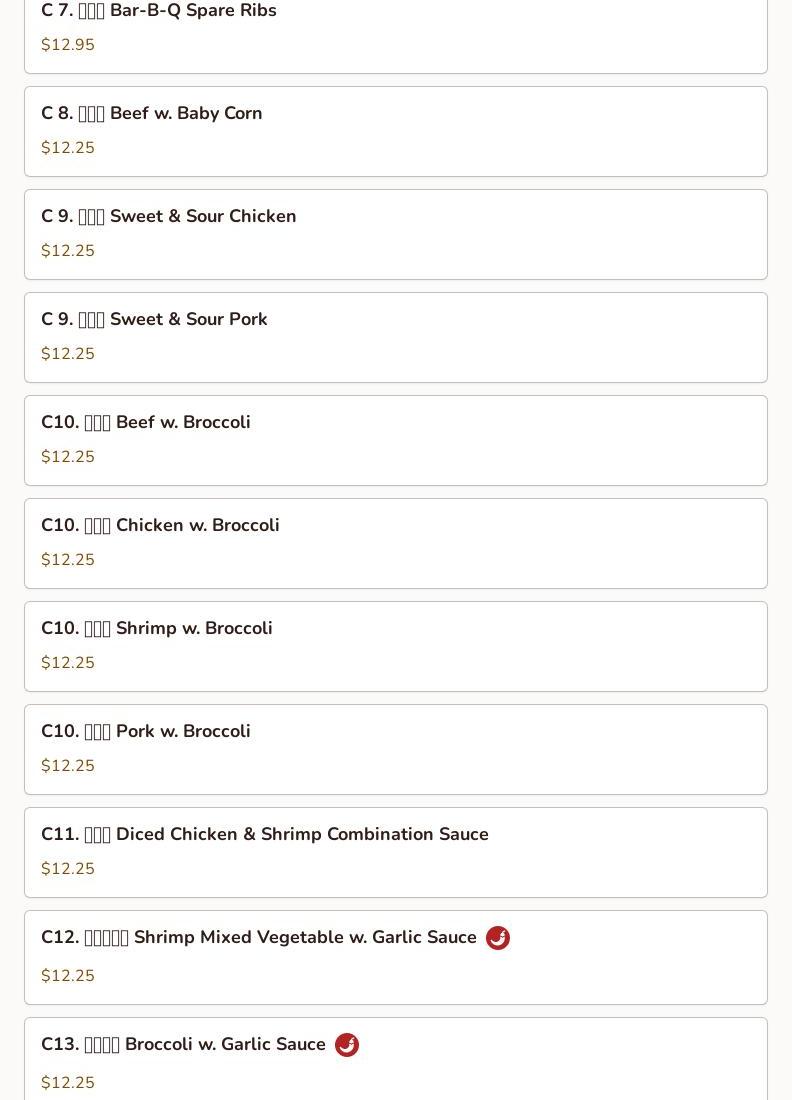Open C10 Shrimp w. Broccoli item
792x1100 pixels.
[x=396, y=646]
